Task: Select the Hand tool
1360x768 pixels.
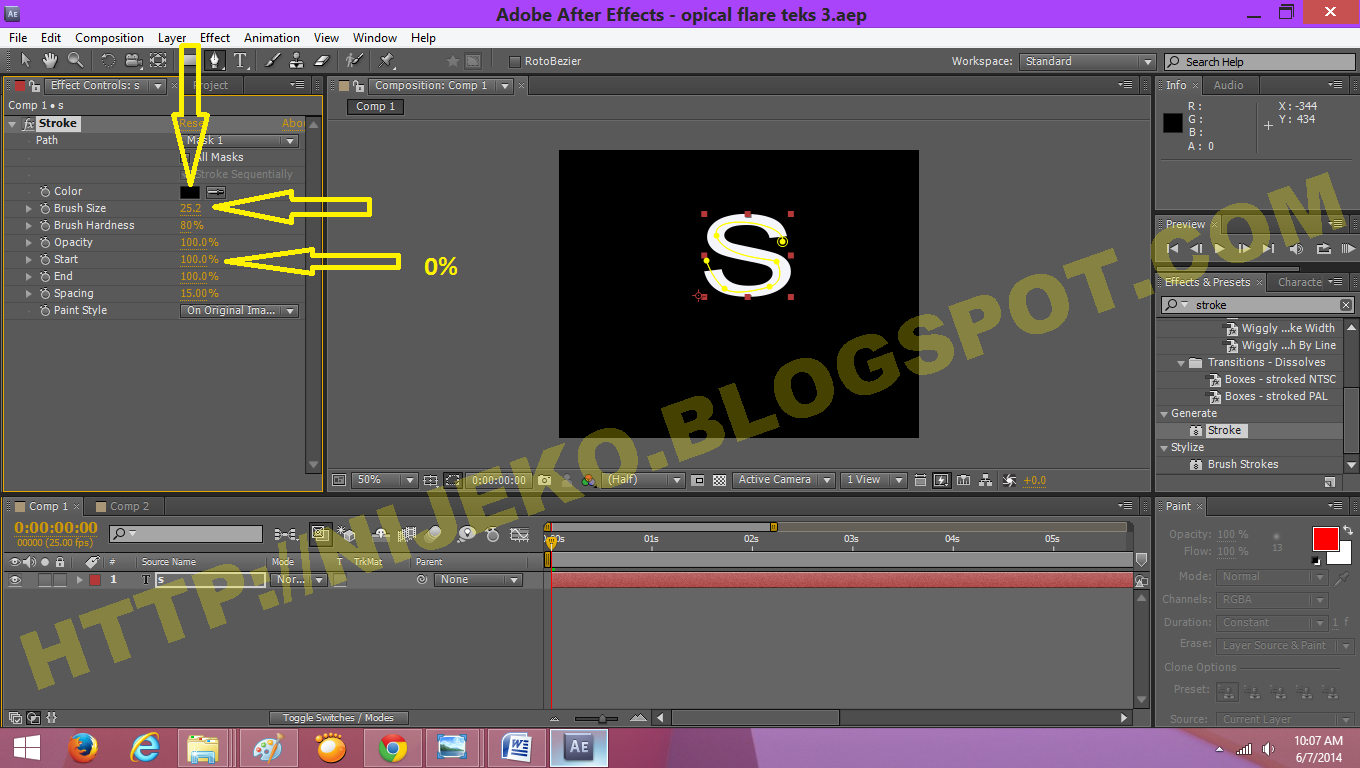Action: click(x=50, y=61)
